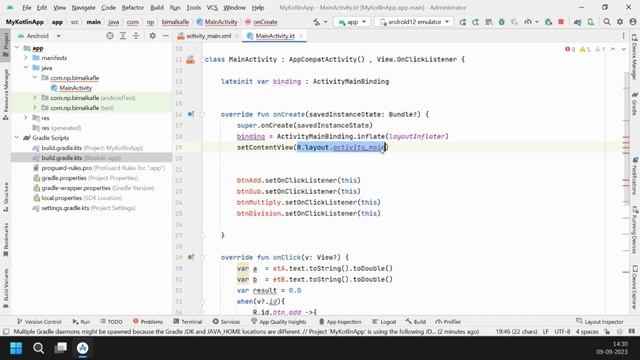
Task: Open the VCS menu
Action: pyautogui.click(x=212, y=7)
